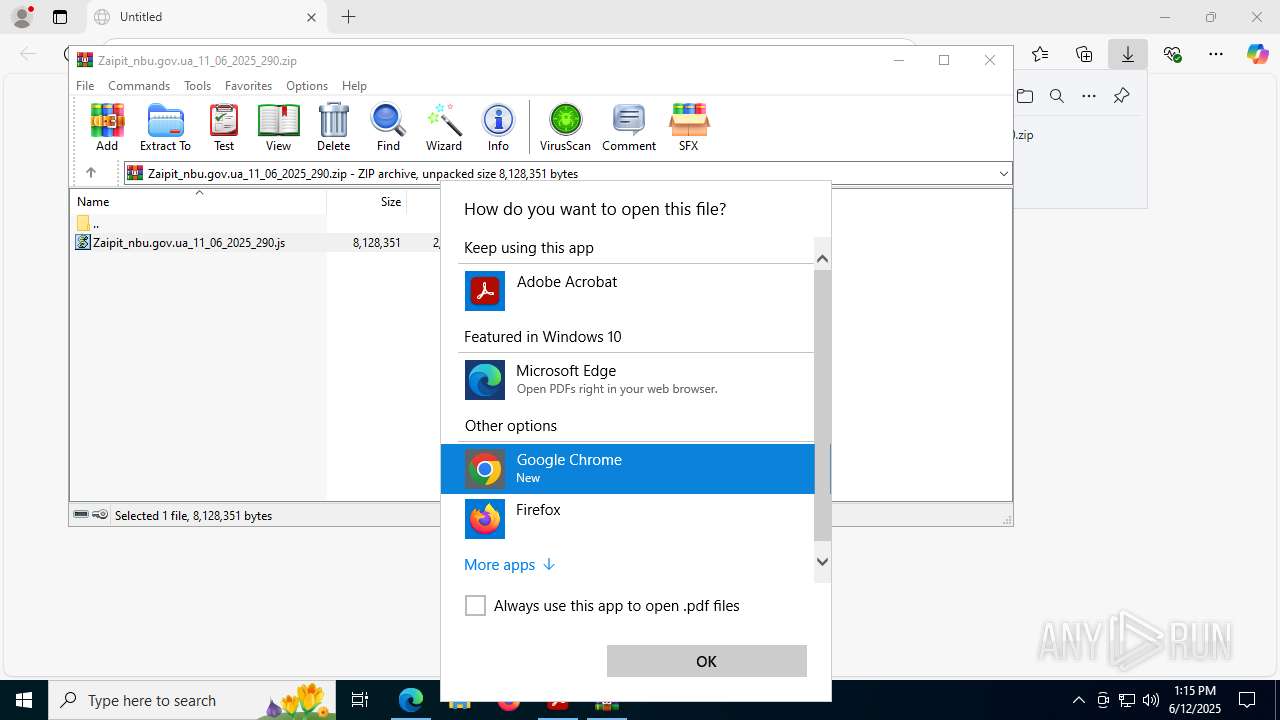Start VirusScan on the archive
This screenshot has height=720, width=1280.
point(565,127)
